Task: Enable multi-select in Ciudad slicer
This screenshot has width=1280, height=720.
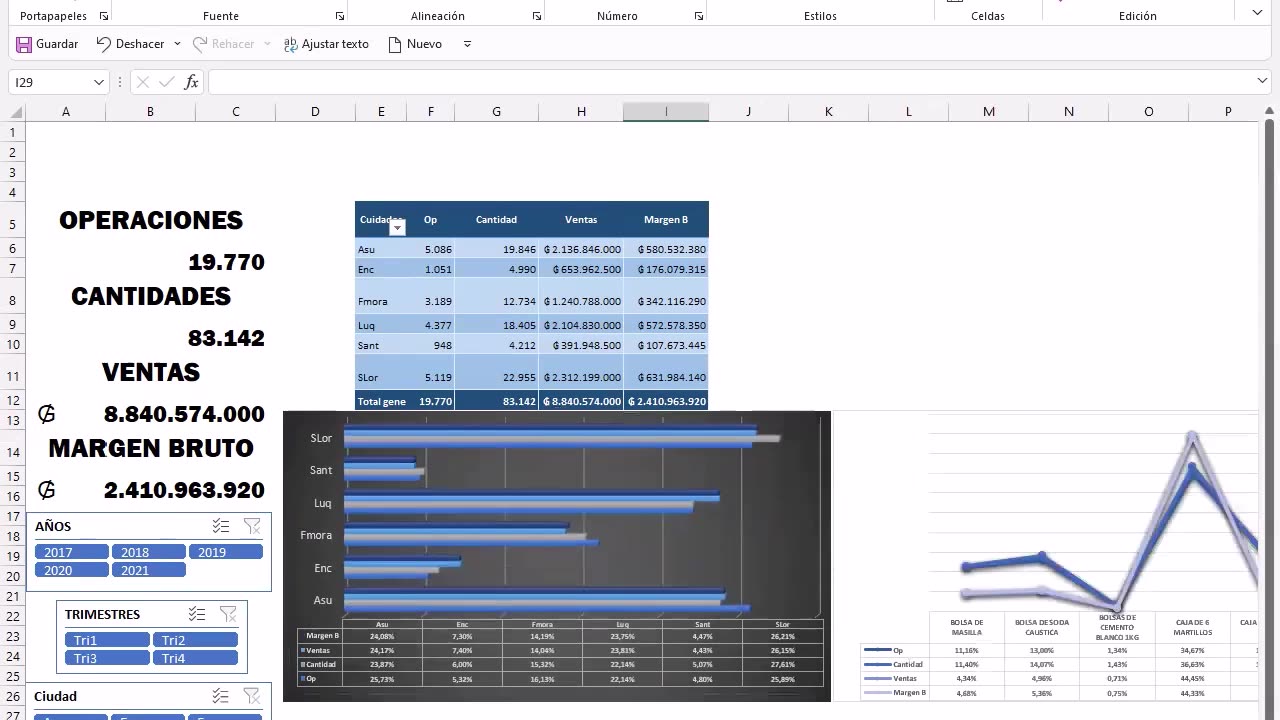Action: coord(221,696)
